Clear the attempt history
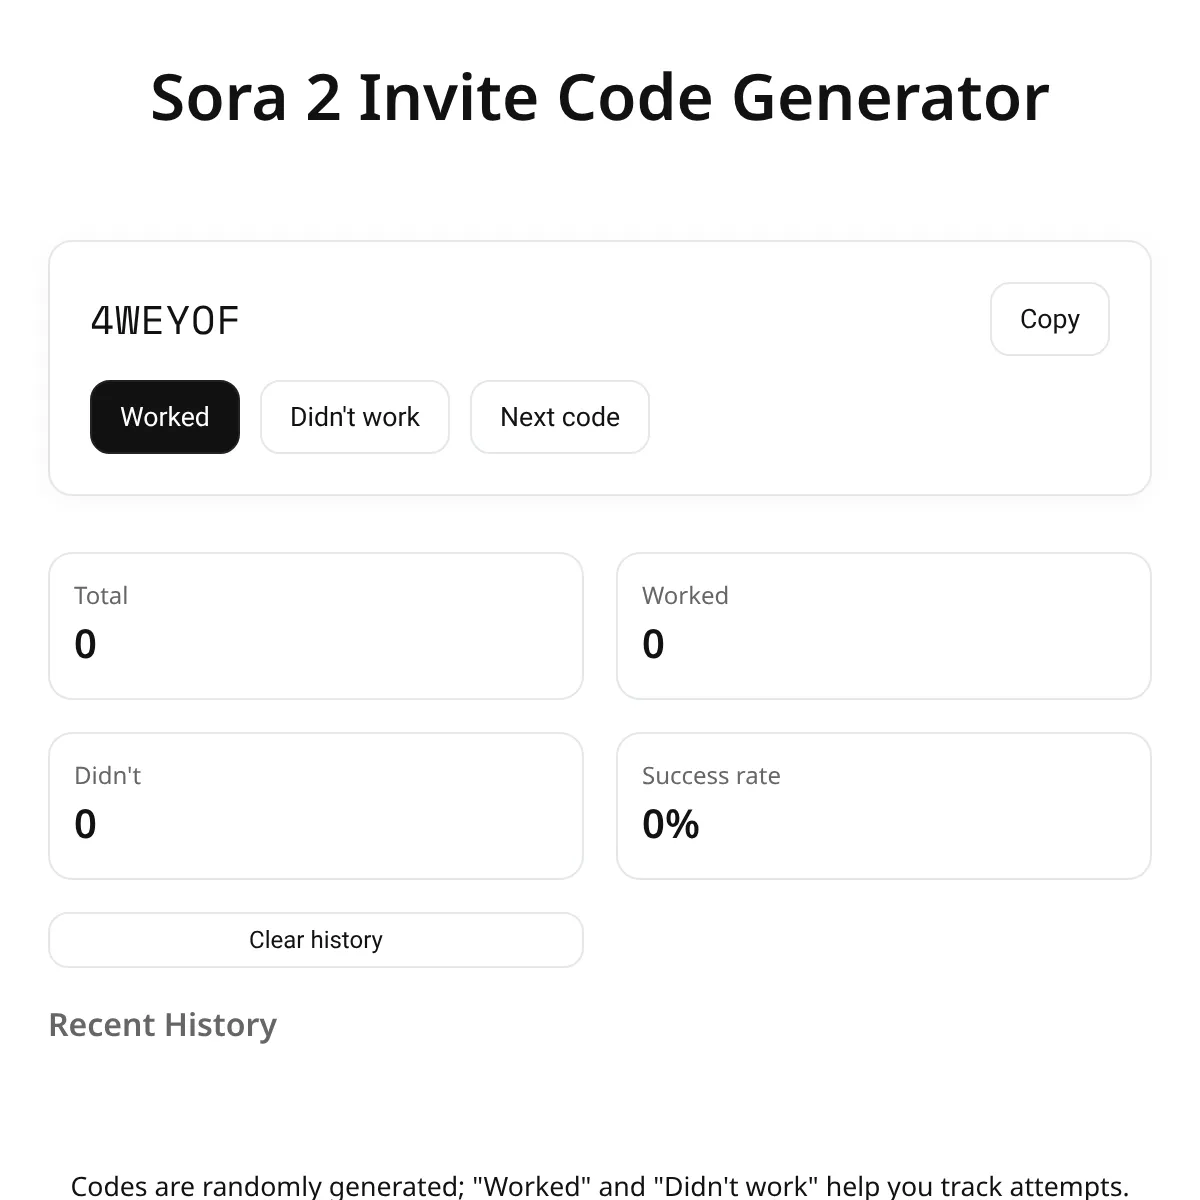This screenshot has height=1200, width=1200. 315,940
